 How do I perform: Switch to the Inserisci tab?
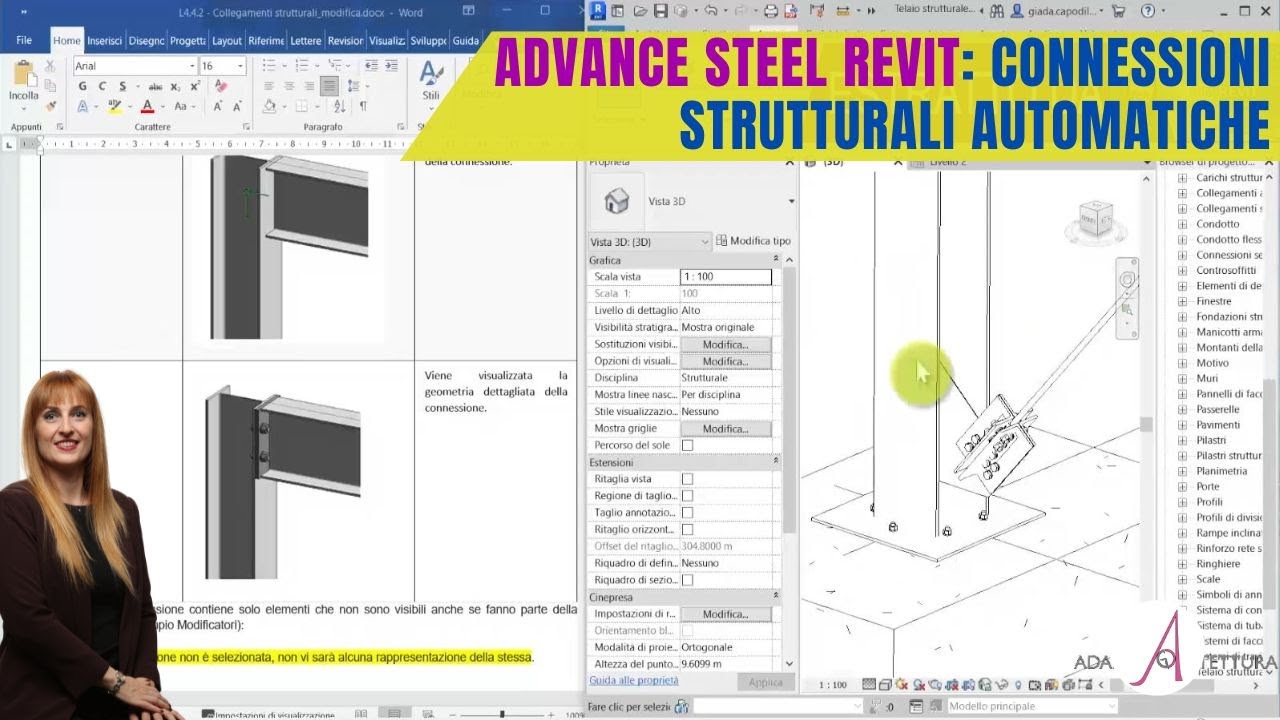coord(104,41)
